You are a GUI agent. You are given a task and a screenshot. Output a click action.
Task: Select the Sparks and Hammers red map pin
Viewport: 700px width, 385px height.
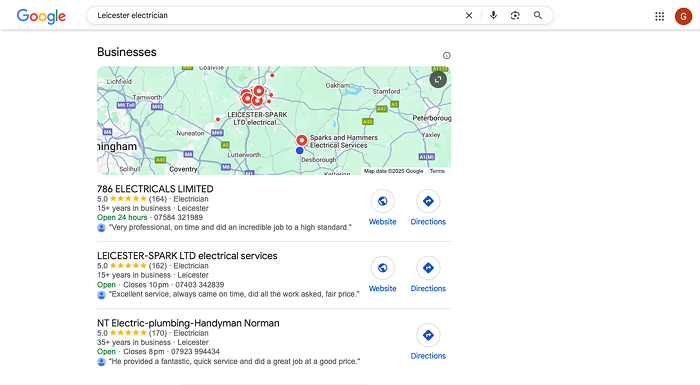click(302, 140)
